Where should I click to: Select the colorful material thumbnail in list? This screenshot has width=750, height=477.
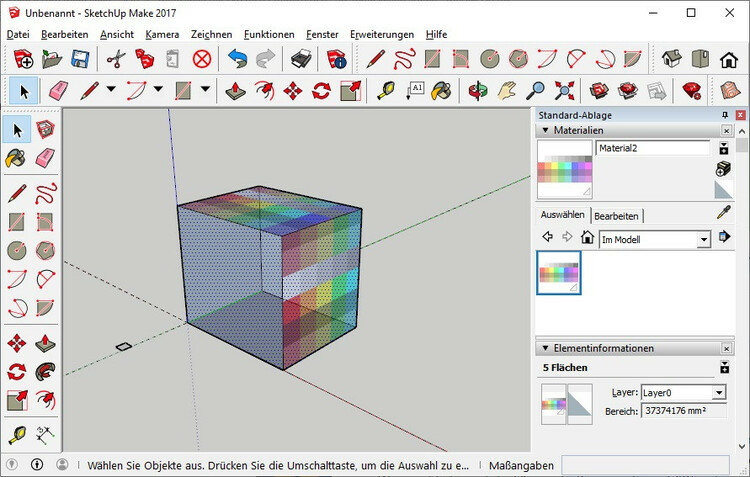(x=558, y=273)
